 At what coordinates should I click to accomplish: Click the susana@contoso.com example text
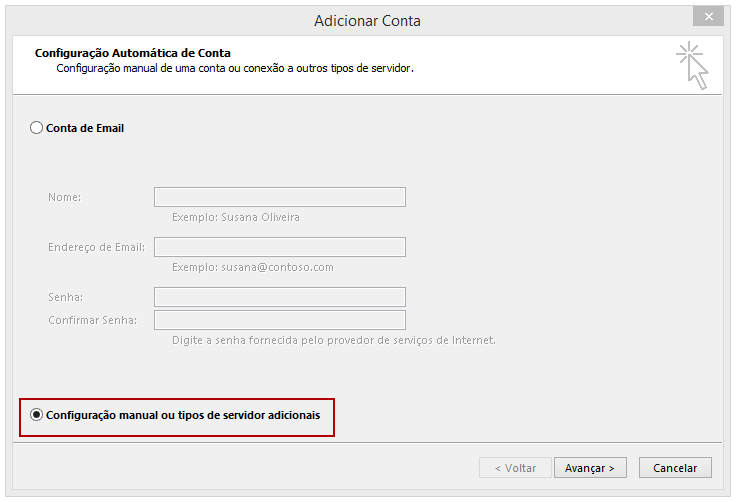277,267
